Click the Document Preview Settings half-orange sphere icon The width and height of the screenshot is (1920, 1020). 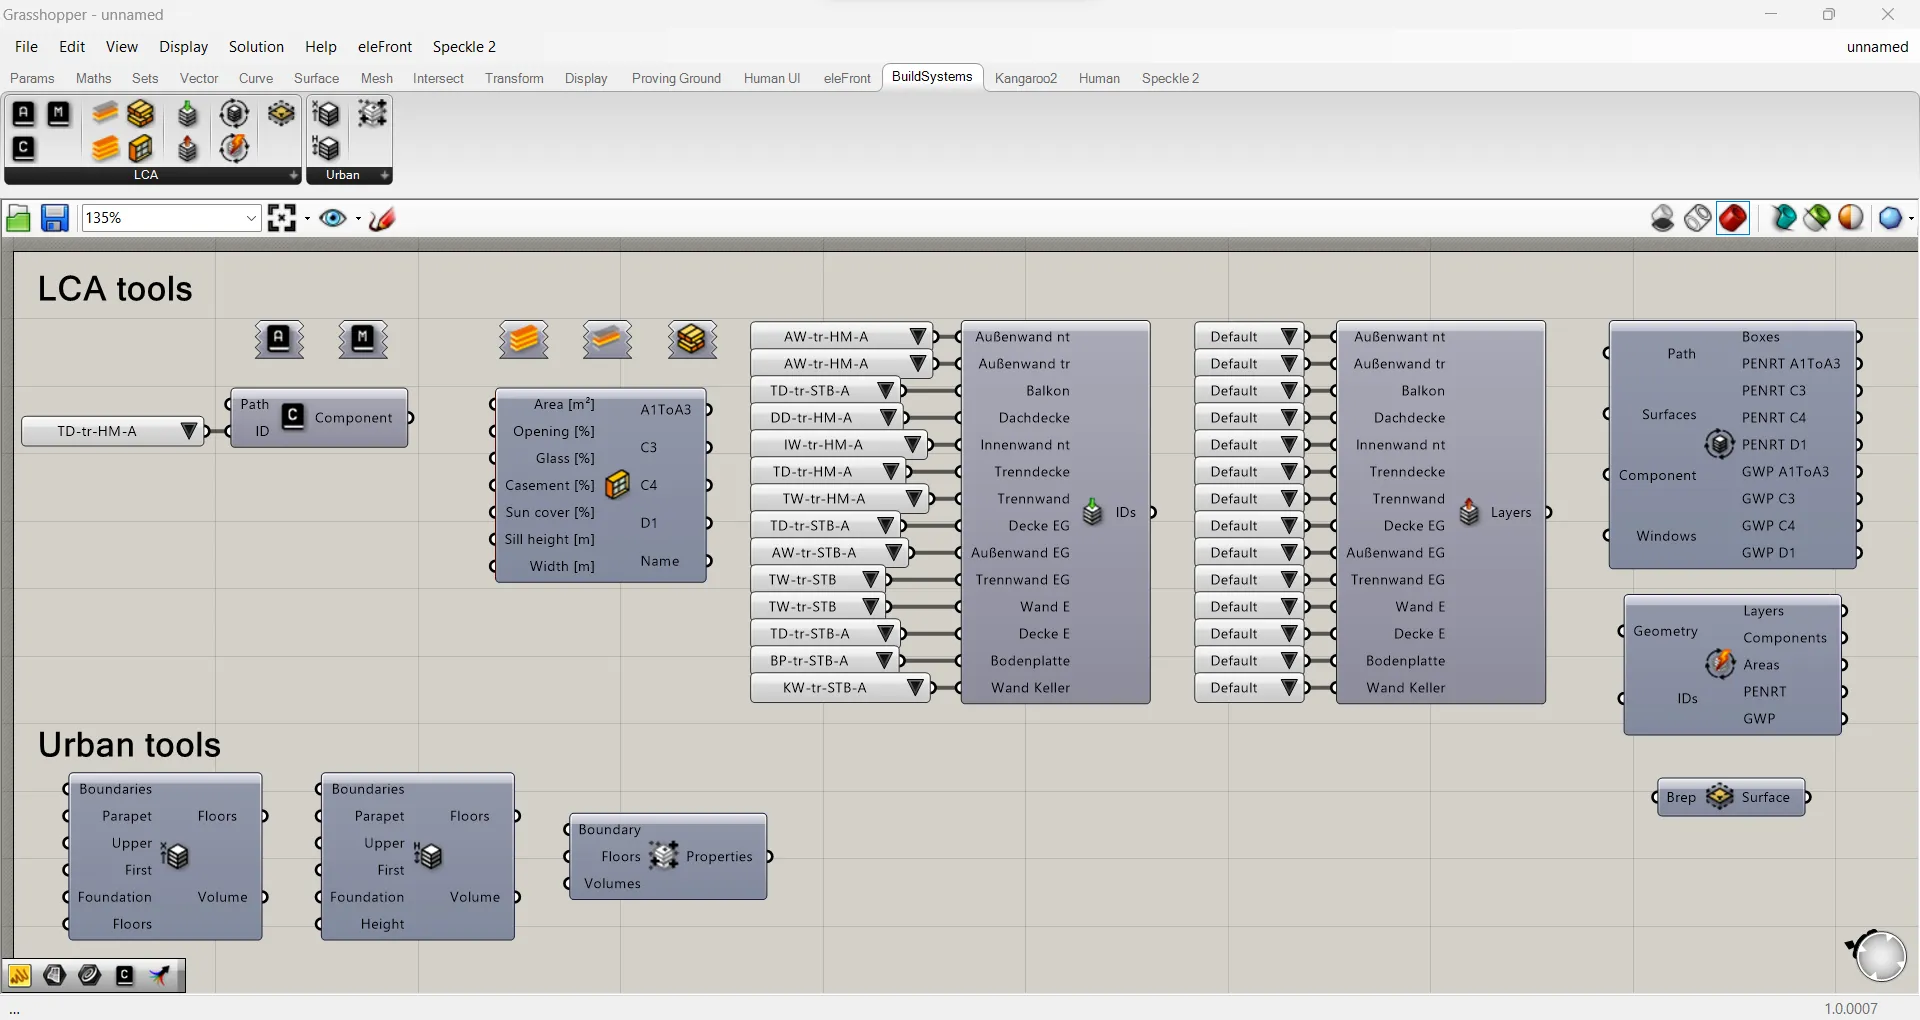pos(1851,218)
